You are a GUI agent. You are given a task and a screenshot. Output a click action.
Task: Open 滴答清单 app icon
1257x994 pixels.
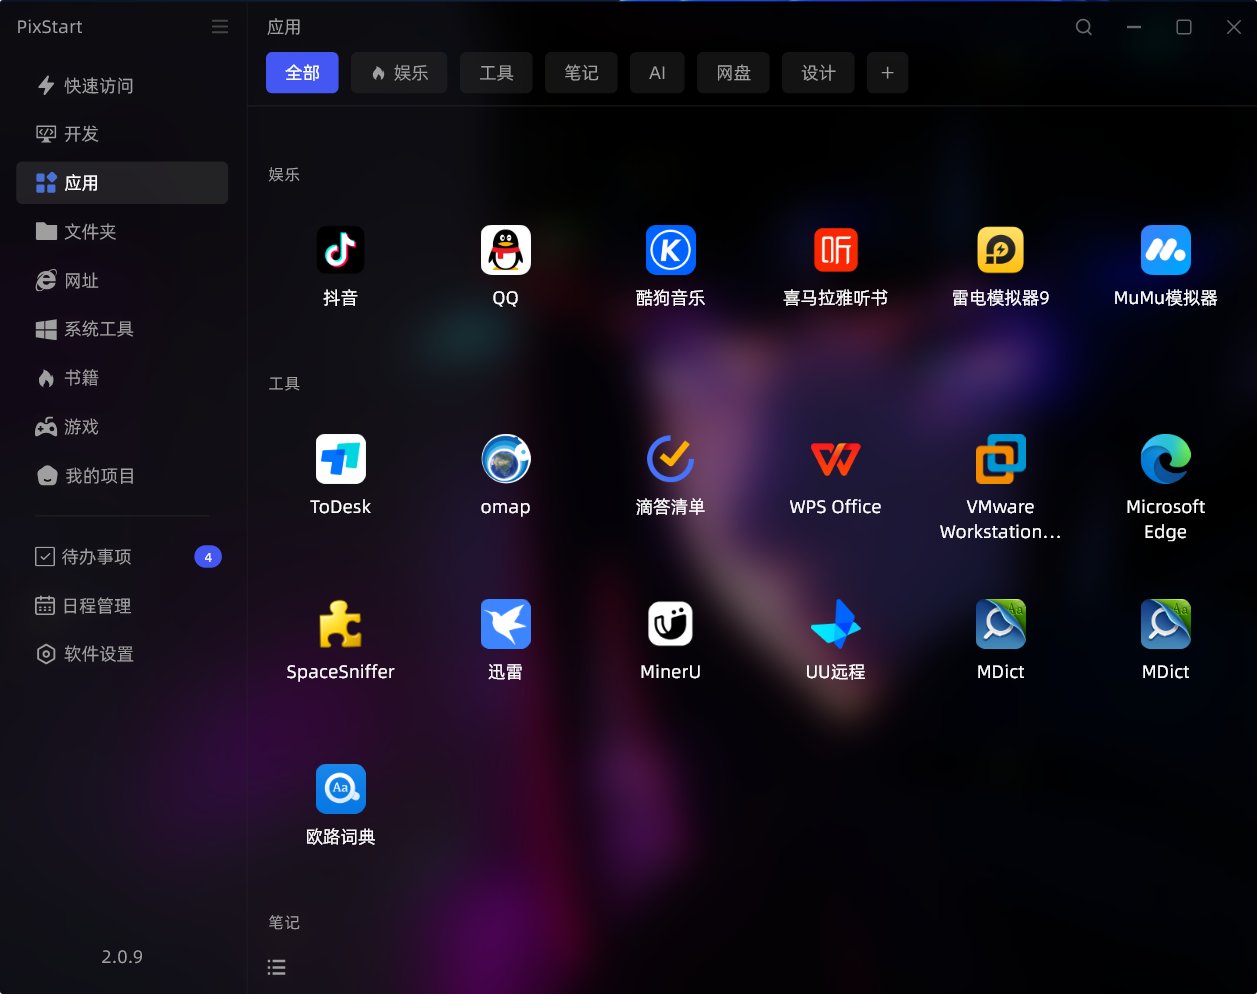pyautogui.click(x=670, y=459)
